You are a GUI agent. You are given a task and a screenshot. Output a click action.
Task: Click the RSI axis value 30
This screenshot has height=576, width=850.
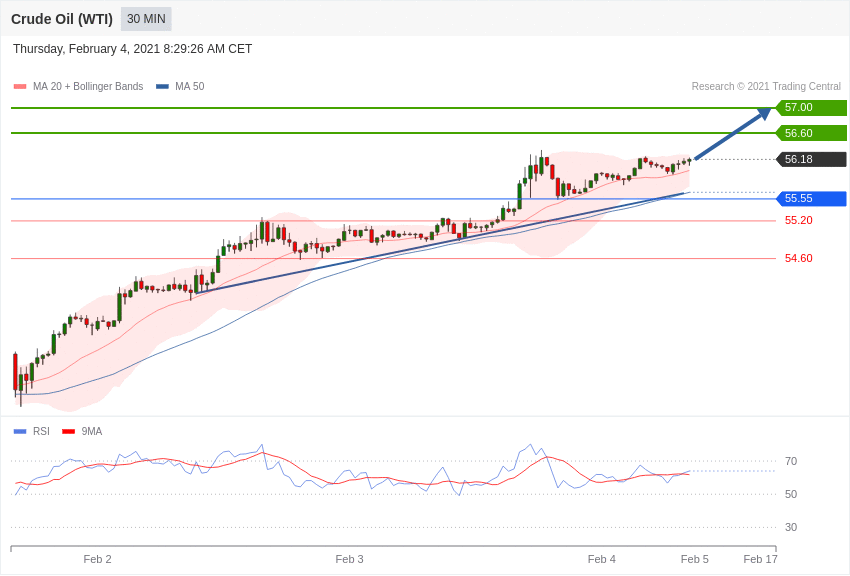(791, 528)
